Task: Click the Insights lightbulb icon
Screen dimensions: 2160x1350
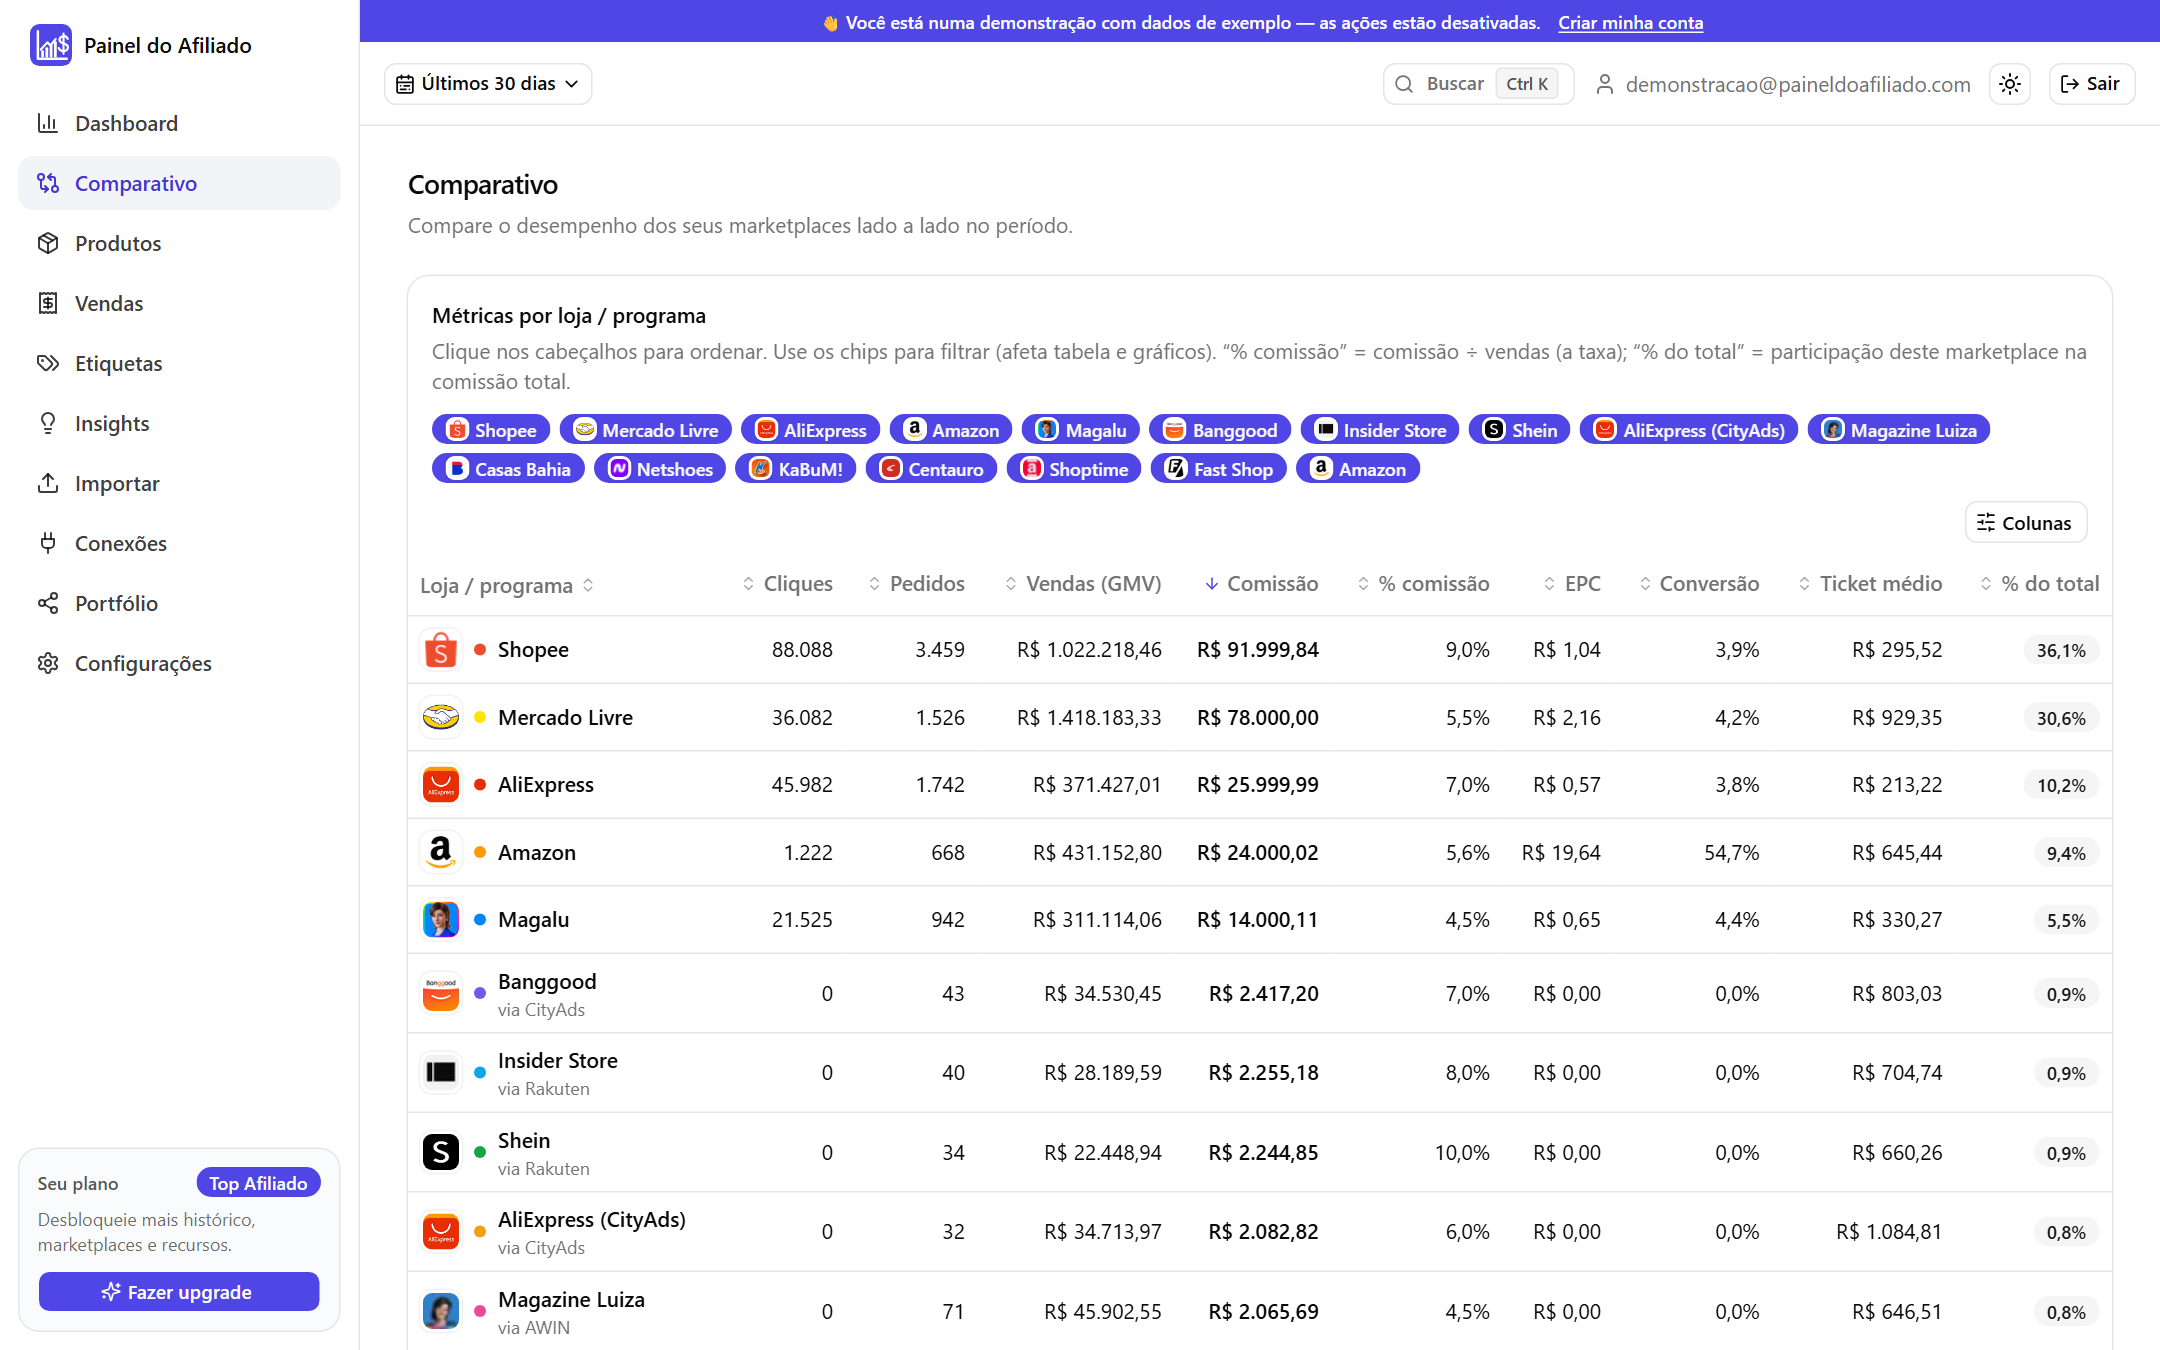Action: pos(48,423)
